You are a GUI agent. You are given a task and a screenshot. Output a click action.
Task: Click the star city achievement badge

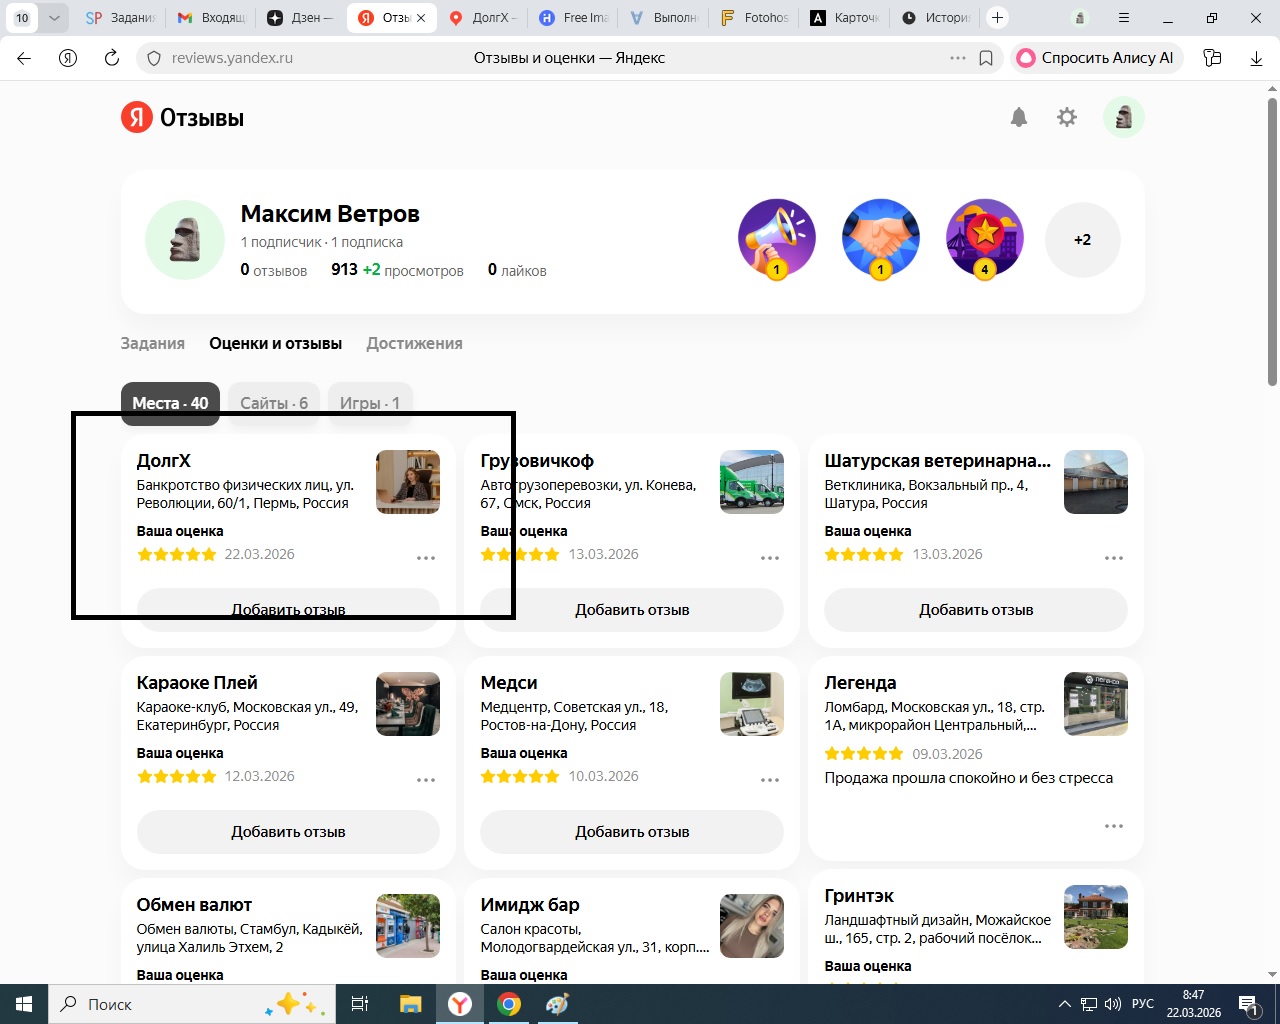pyautogui.click(x=984, y=239)
